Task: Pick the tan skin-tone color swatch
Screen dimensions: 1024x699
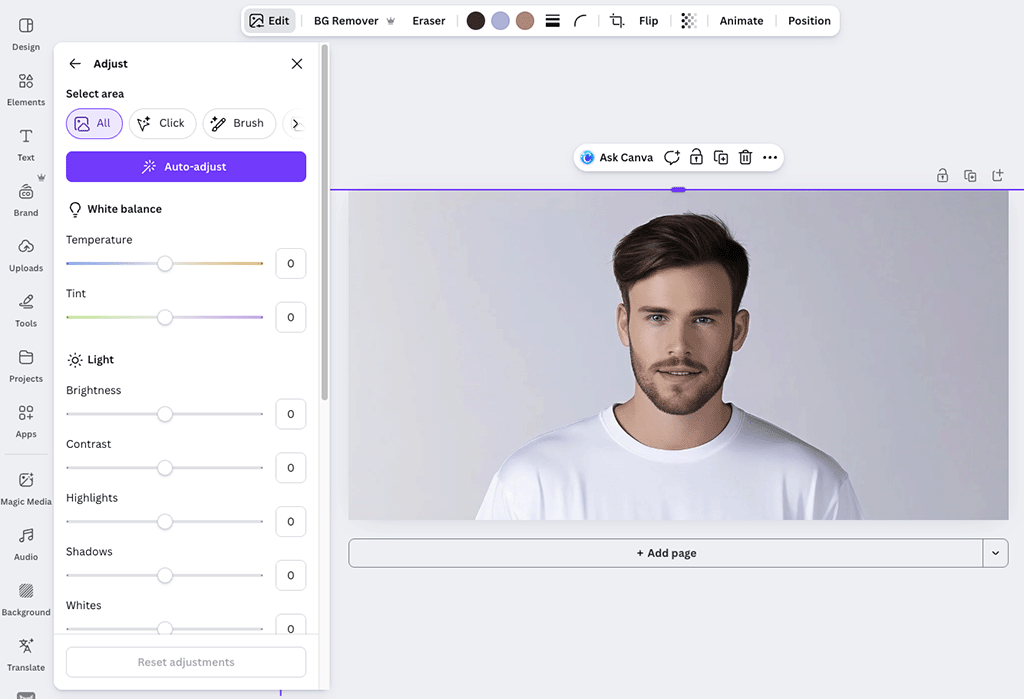Action: coord(525,21)
